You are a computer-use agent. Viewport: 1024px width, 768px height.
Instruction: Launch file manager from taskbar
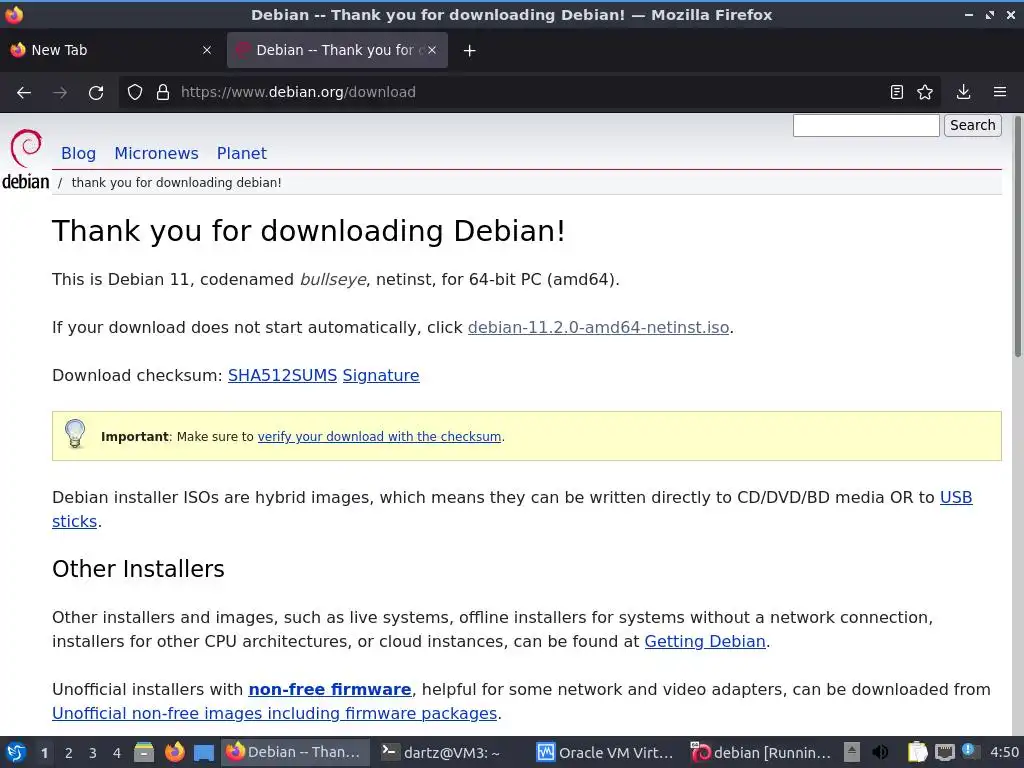point(144,752)
